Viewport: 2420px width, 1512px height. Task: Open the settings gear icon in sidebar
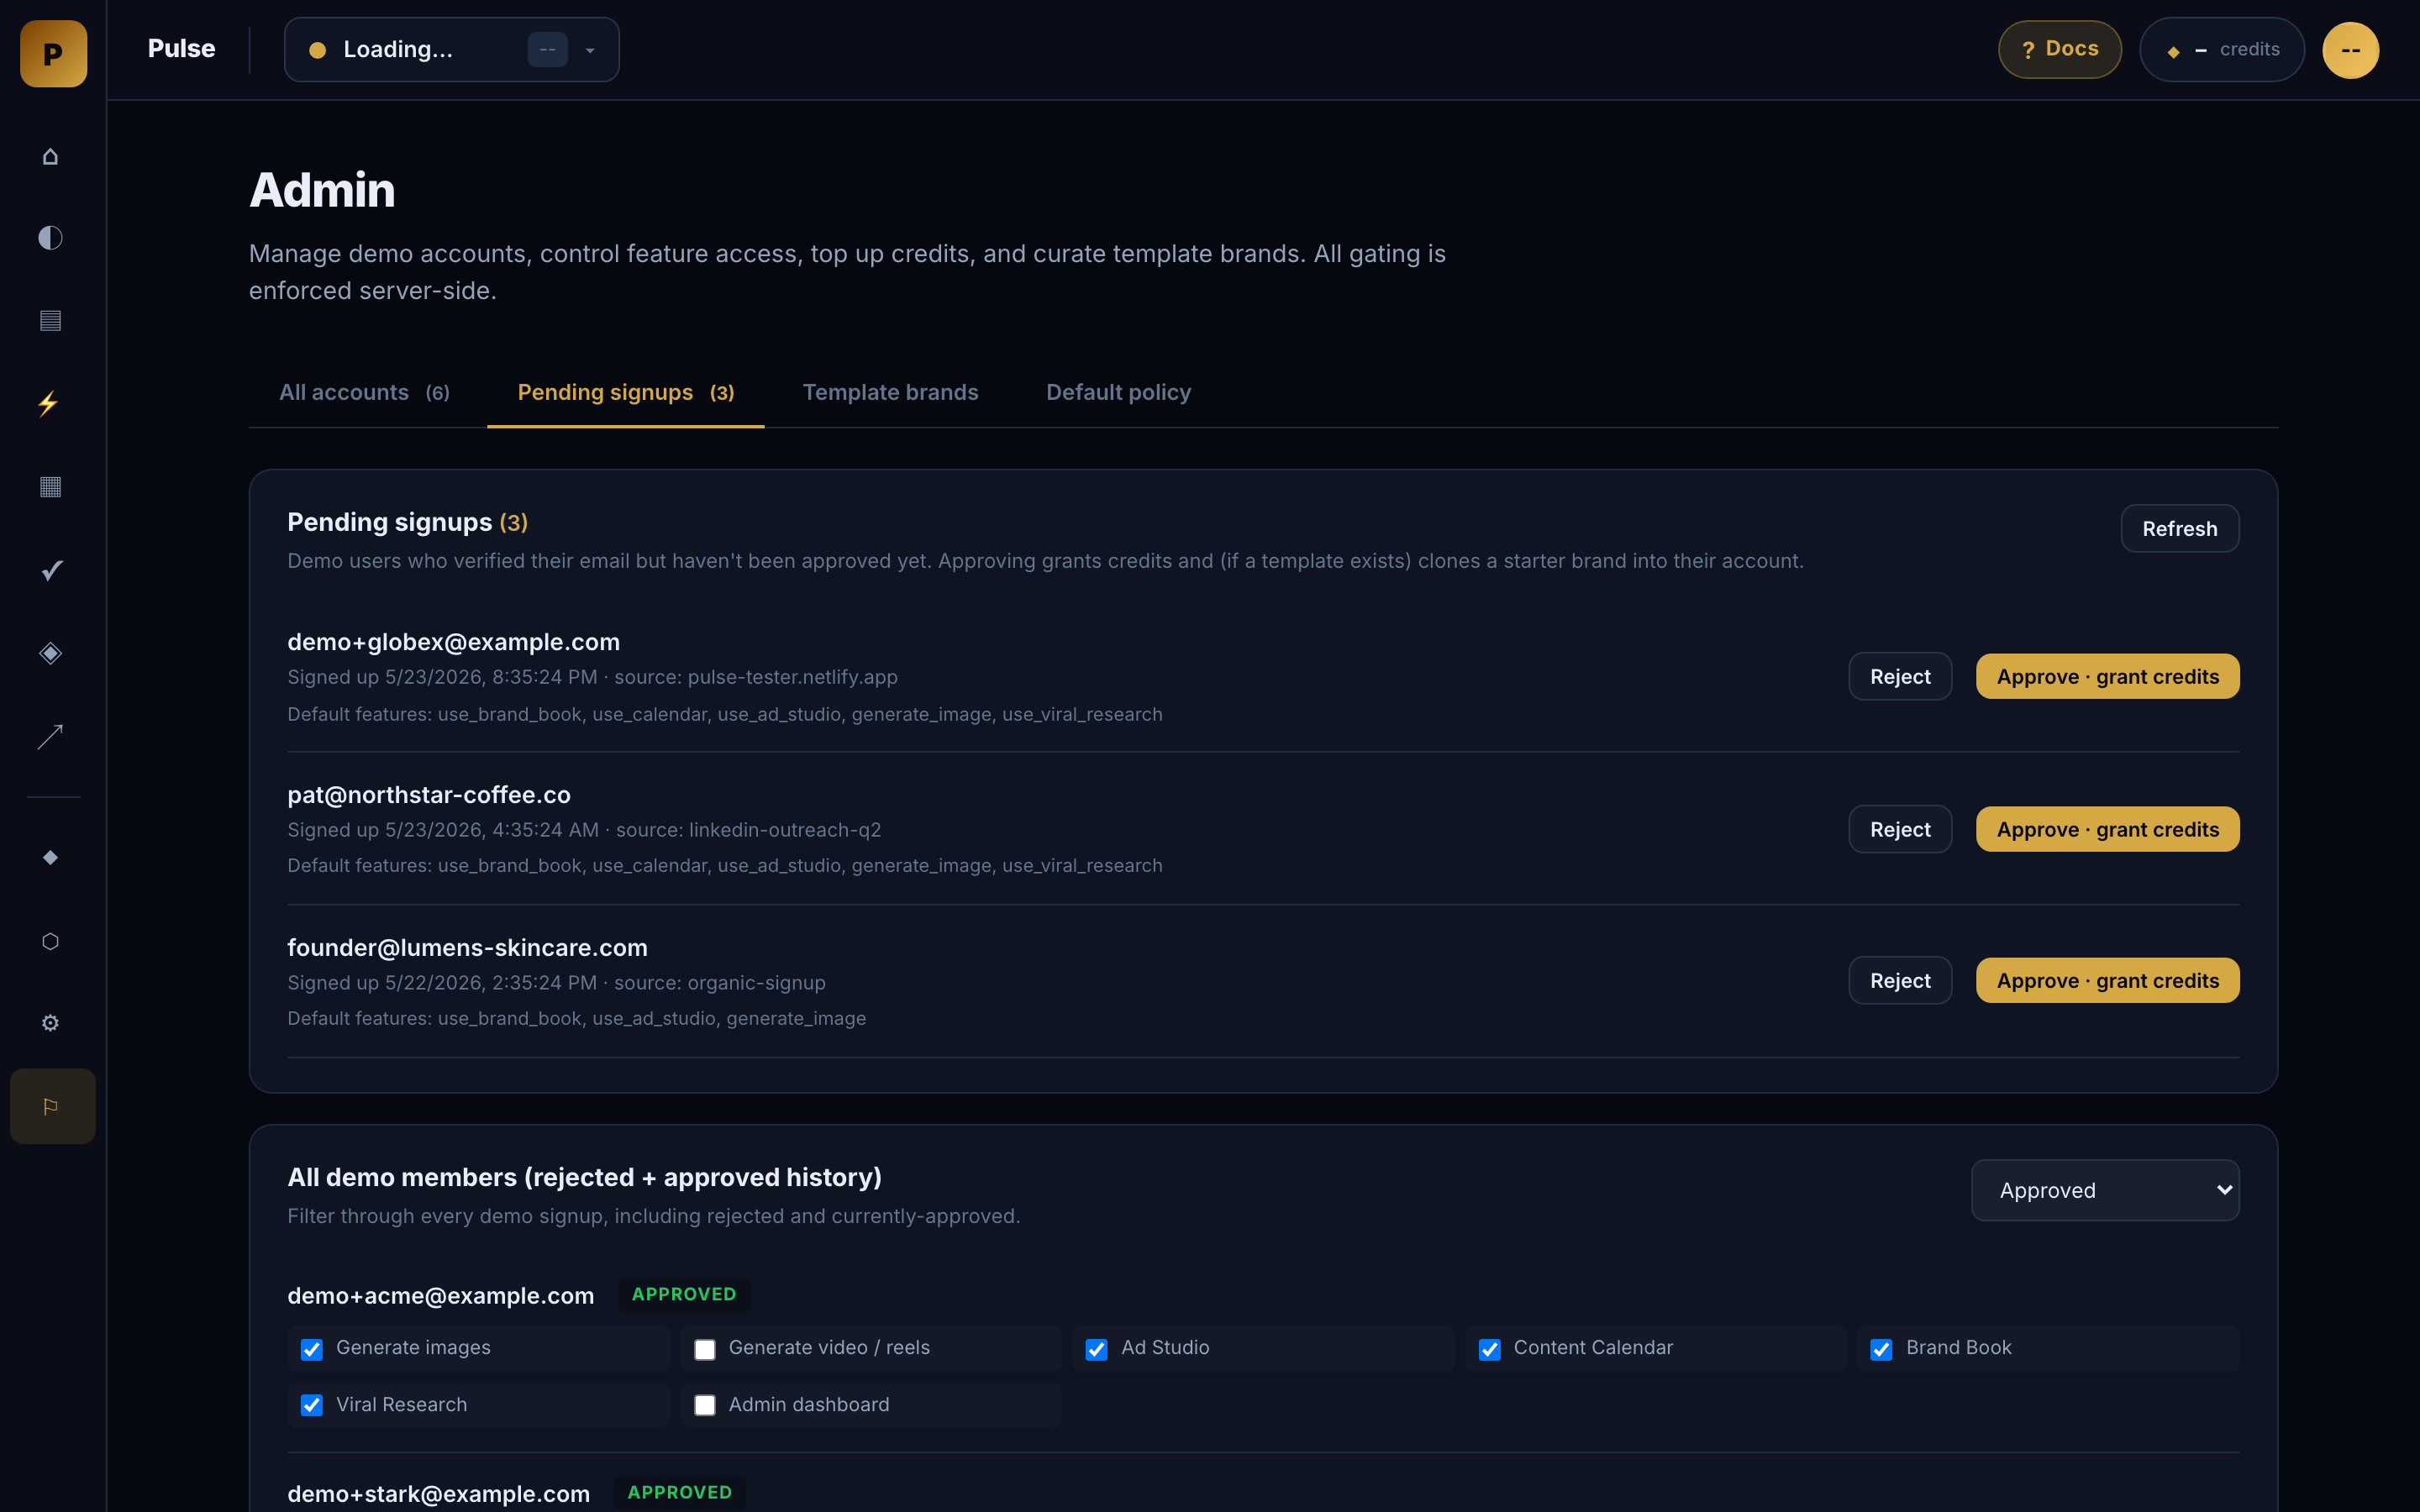coord(50,1023)
